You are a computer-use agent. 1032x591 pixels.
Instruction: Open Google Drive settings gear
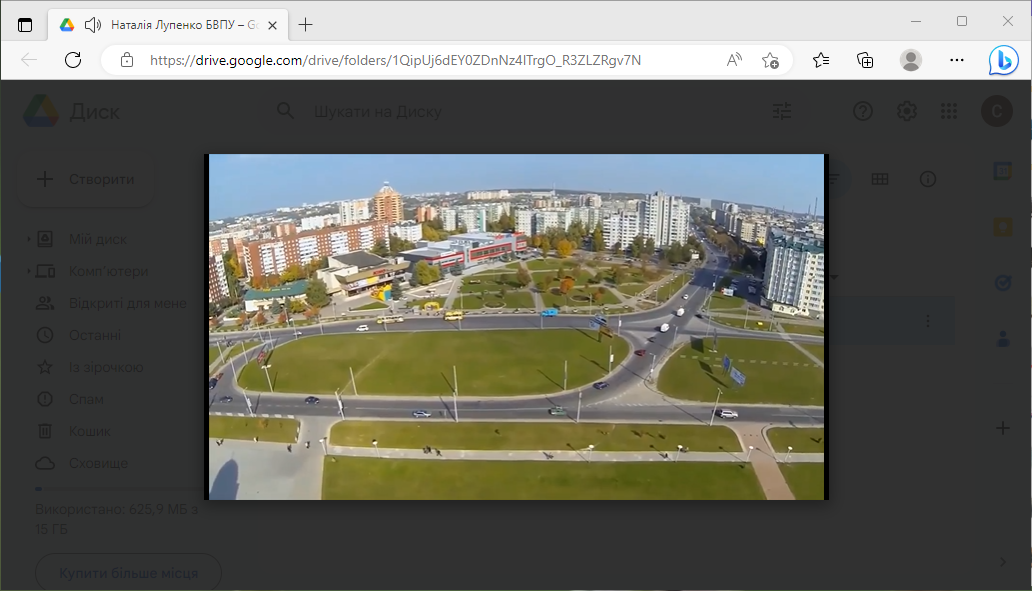coord(906,111)
